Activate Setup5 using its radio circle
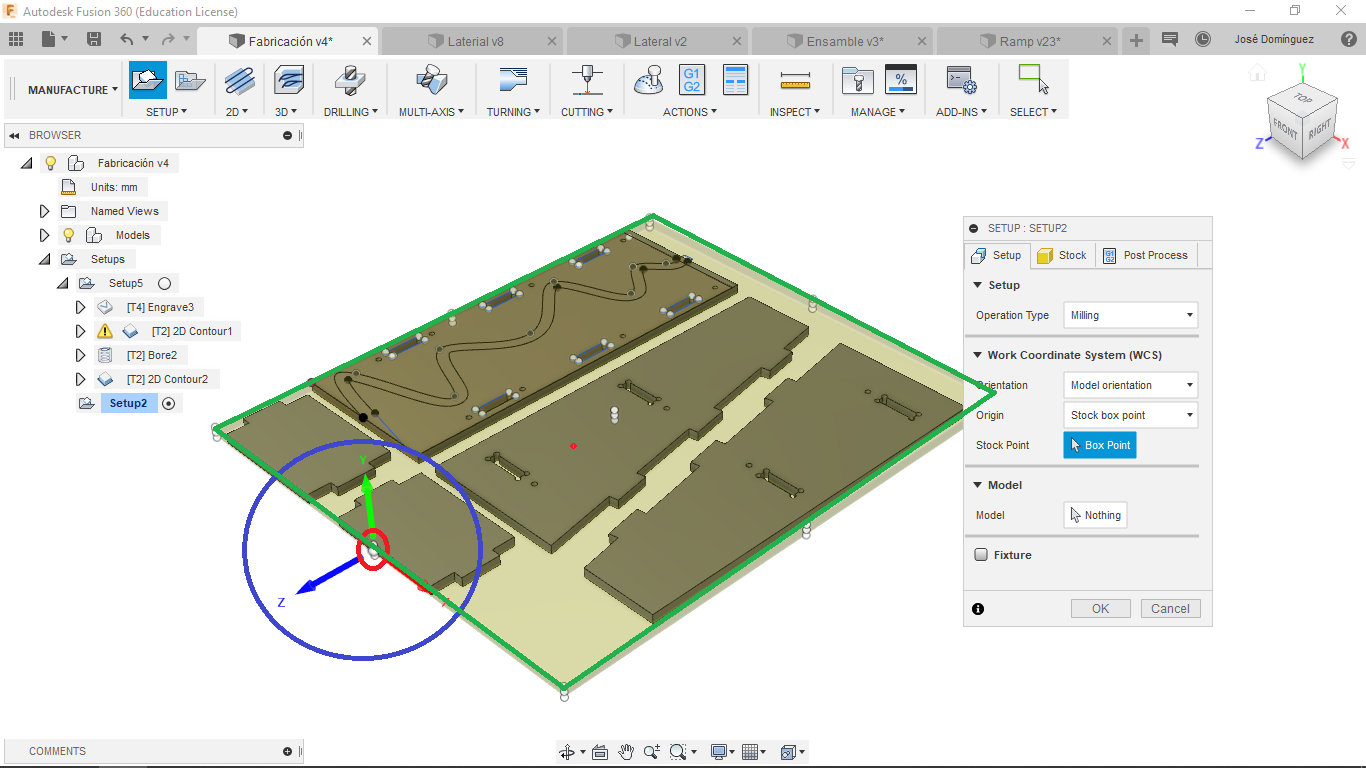The width and height of the screenshot is (1366, 768). [165, 283]
